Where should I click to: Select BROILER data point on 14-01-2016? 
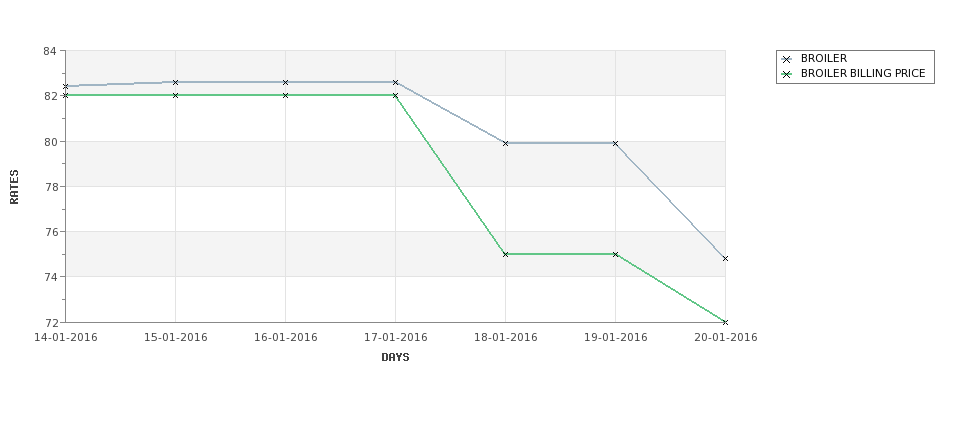point(65,86)
